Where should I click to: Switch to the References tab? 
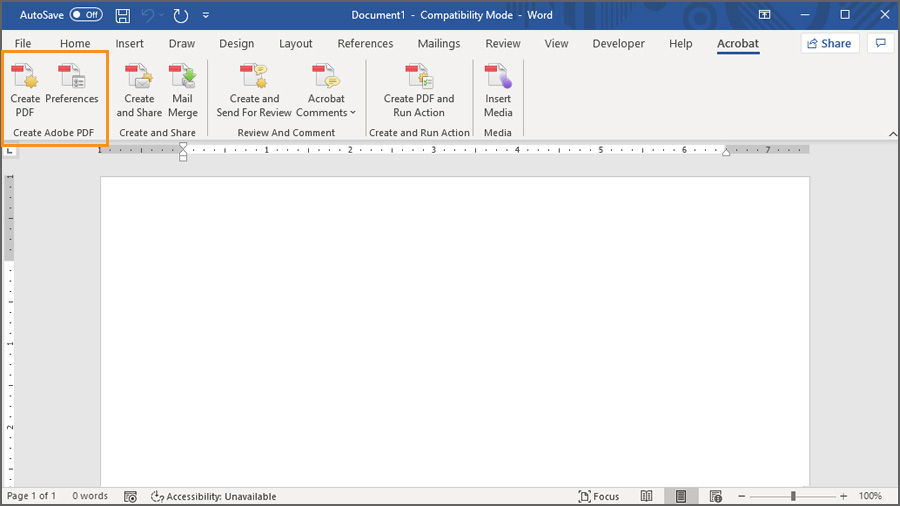[365, 44]
